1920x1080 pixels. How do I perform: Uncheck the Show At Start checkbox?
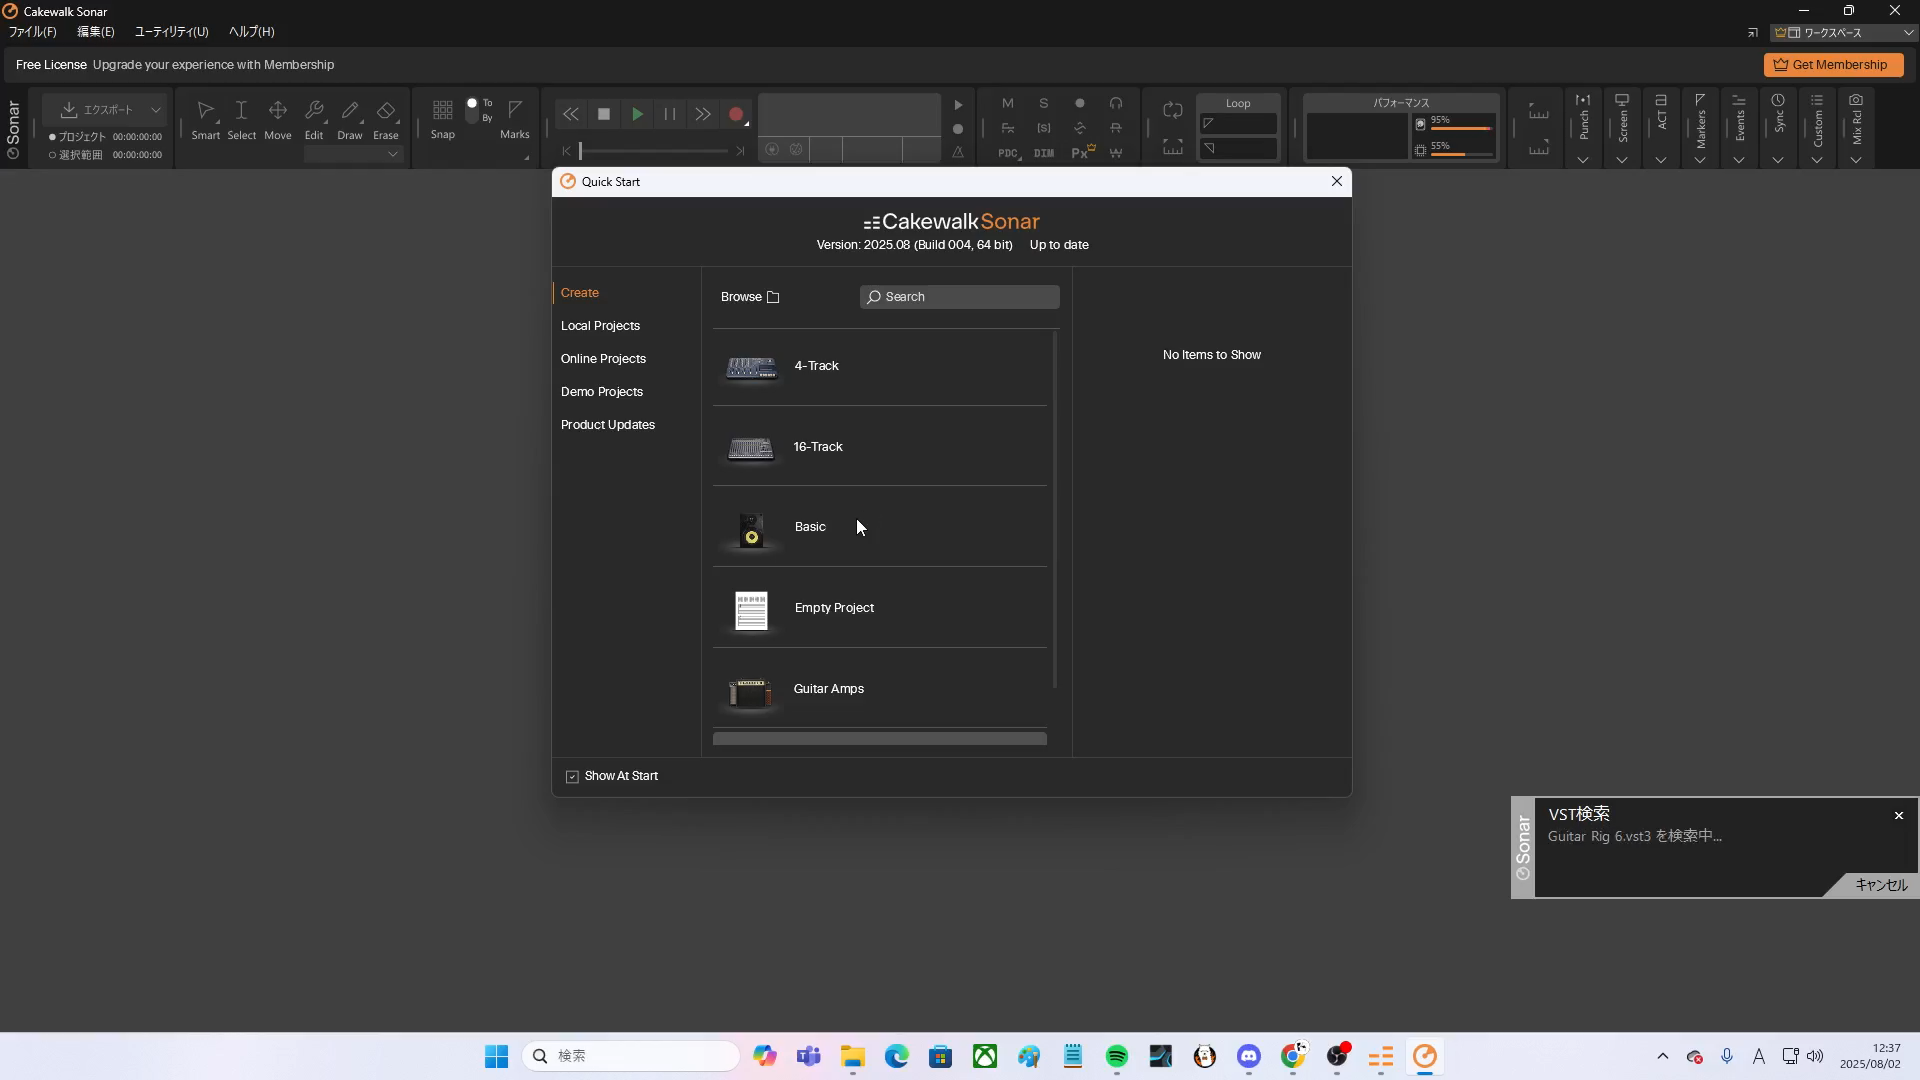572,777
